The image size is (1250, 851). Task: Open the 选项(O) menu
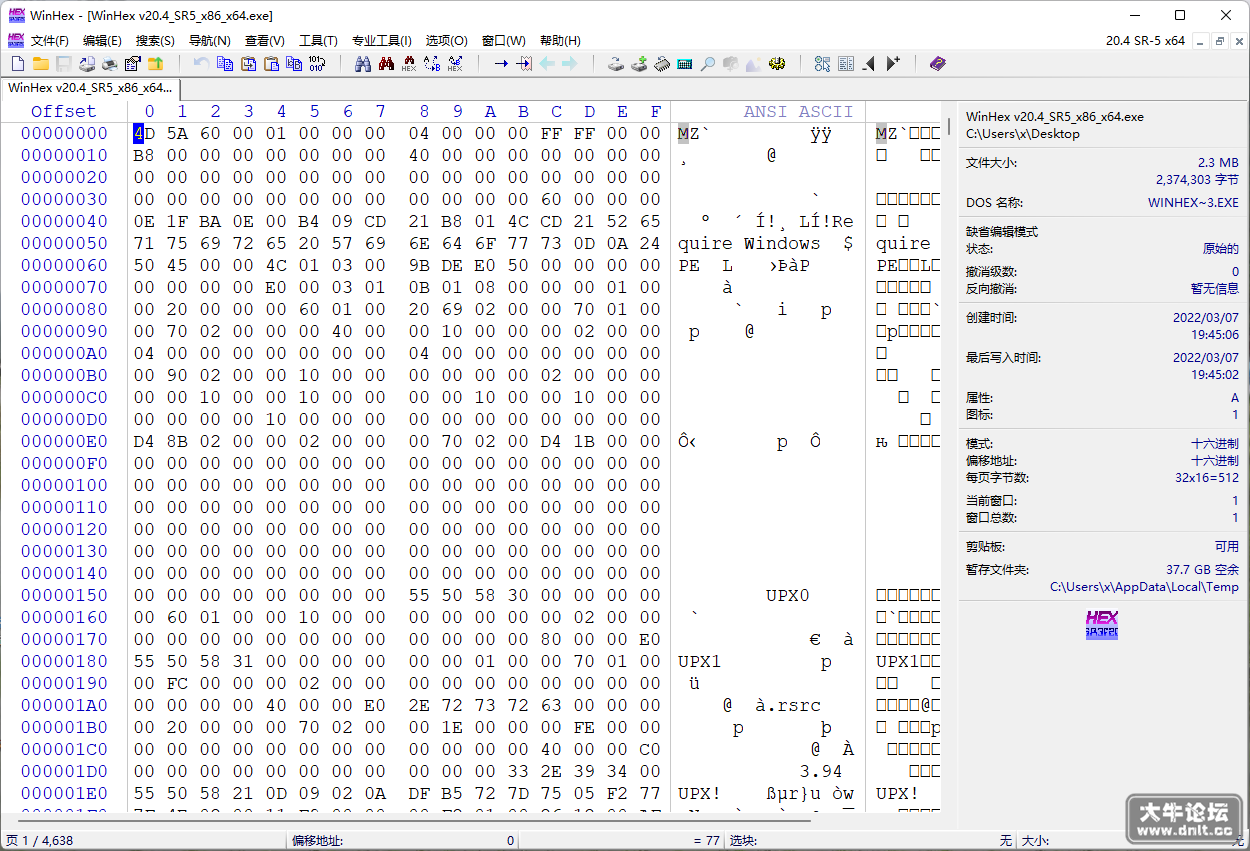[447, 41]
